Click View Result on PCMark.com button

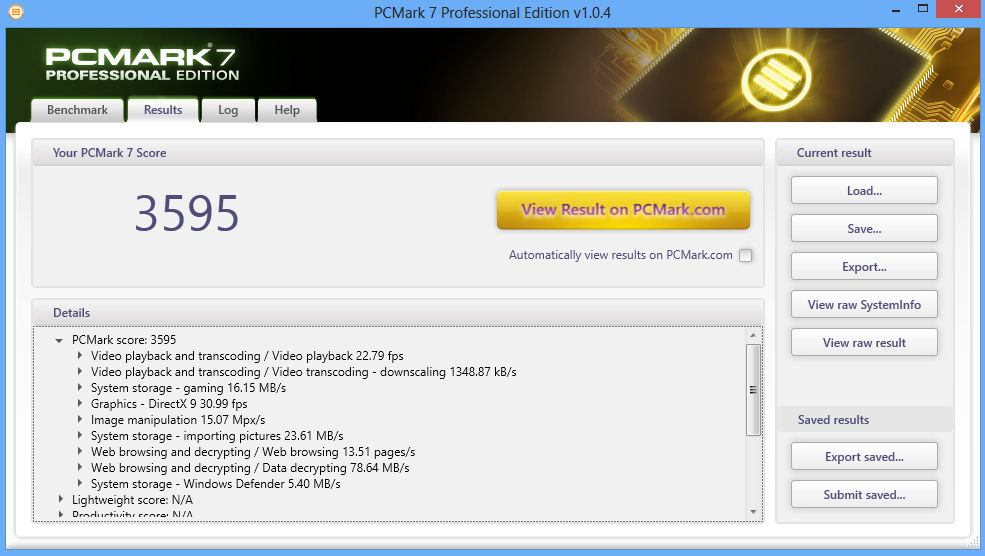click(x=623, y=210)
